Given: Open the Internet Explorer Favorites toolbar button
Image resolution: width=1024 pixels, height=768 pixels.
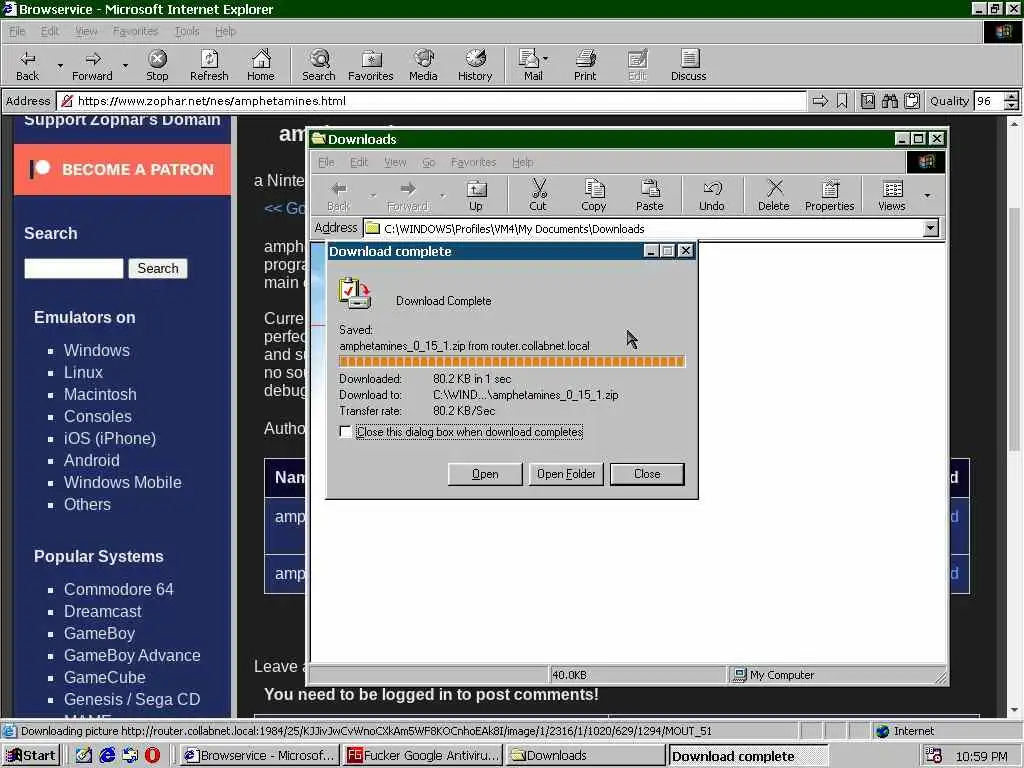Looking at the screenshot, I should point(370,65).
